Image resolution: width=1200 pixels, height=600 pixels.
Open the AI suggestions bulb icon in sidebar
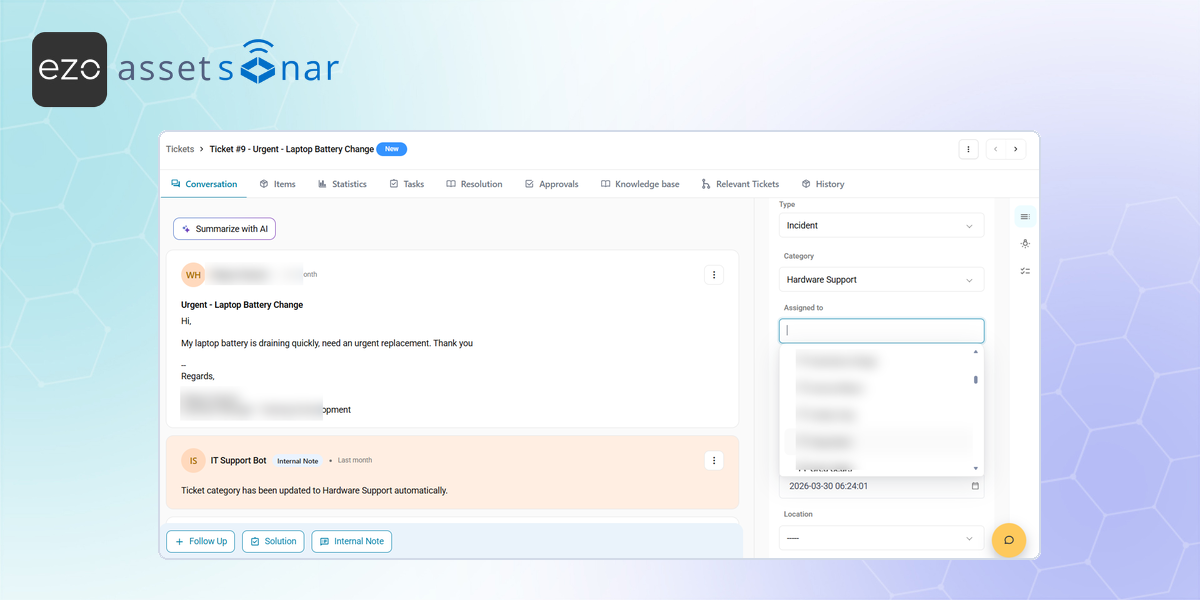(x=1025, y=244)
